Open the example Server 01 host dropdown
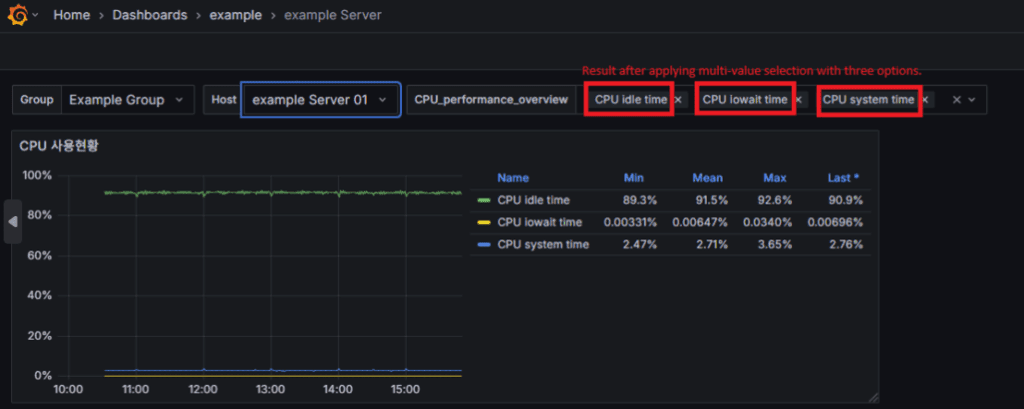This screenshot has width=1024, height=409. pos(320,100)
